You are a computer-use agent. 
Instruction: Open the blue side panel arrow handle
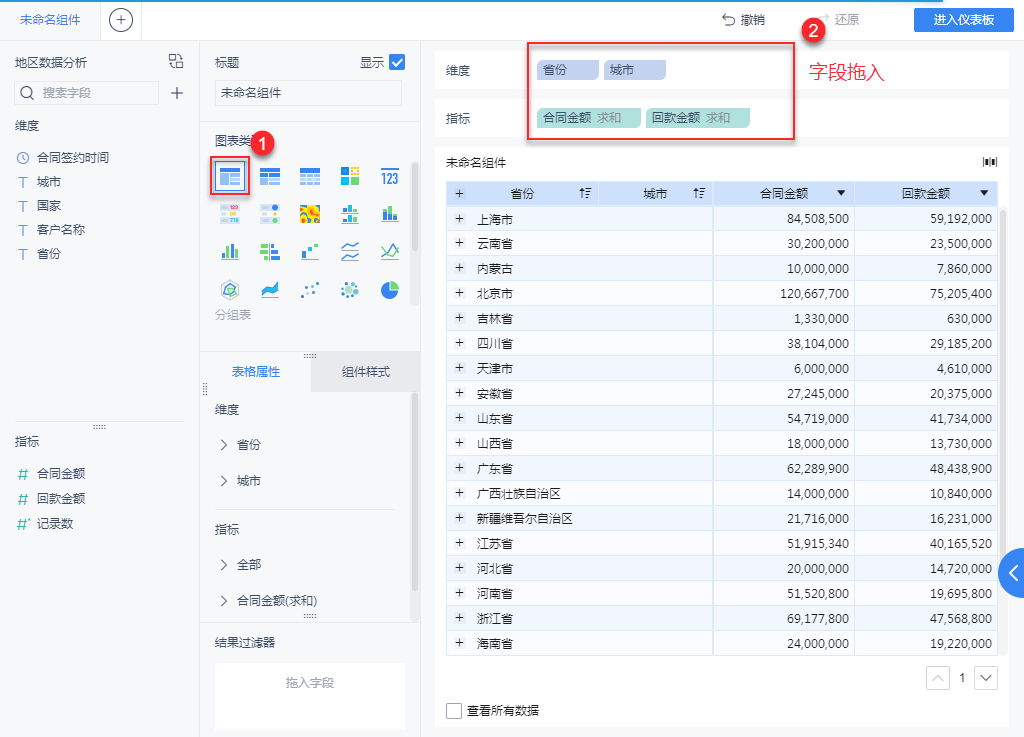pyautogui.click(x=1012, y=573)
